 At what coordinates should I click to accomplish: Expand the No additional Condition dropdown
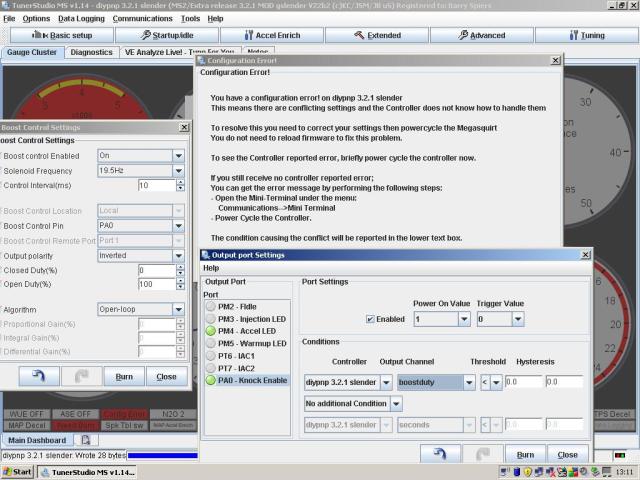[397, 403]
